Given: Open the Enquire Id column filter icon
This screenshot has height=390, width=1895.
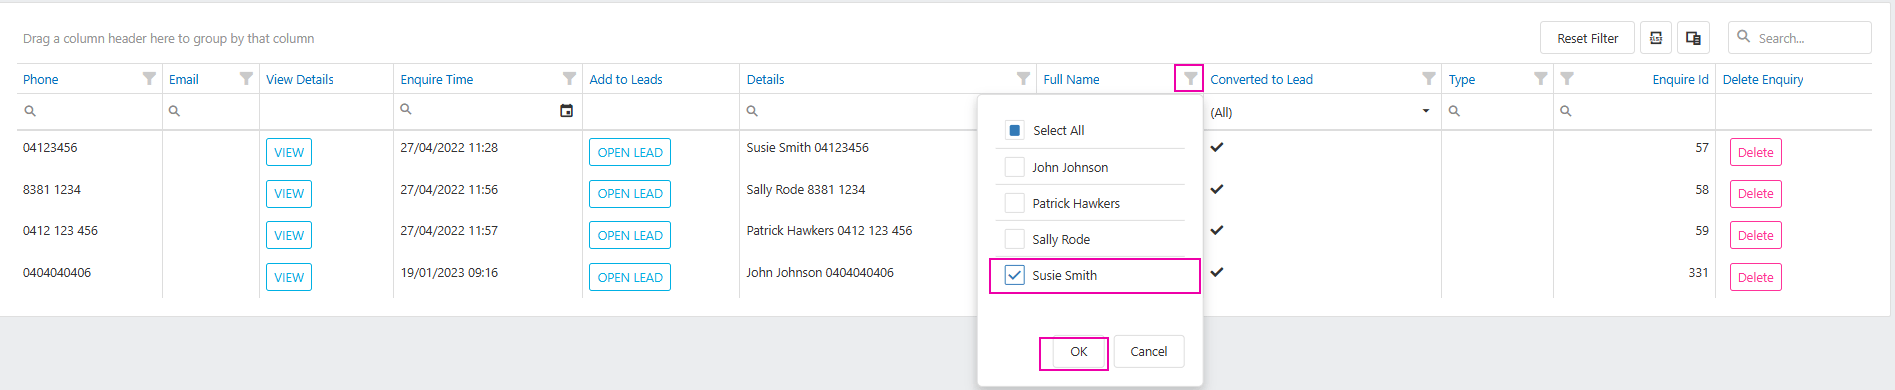Looking at the screenshot, I should click(1567, 78).
